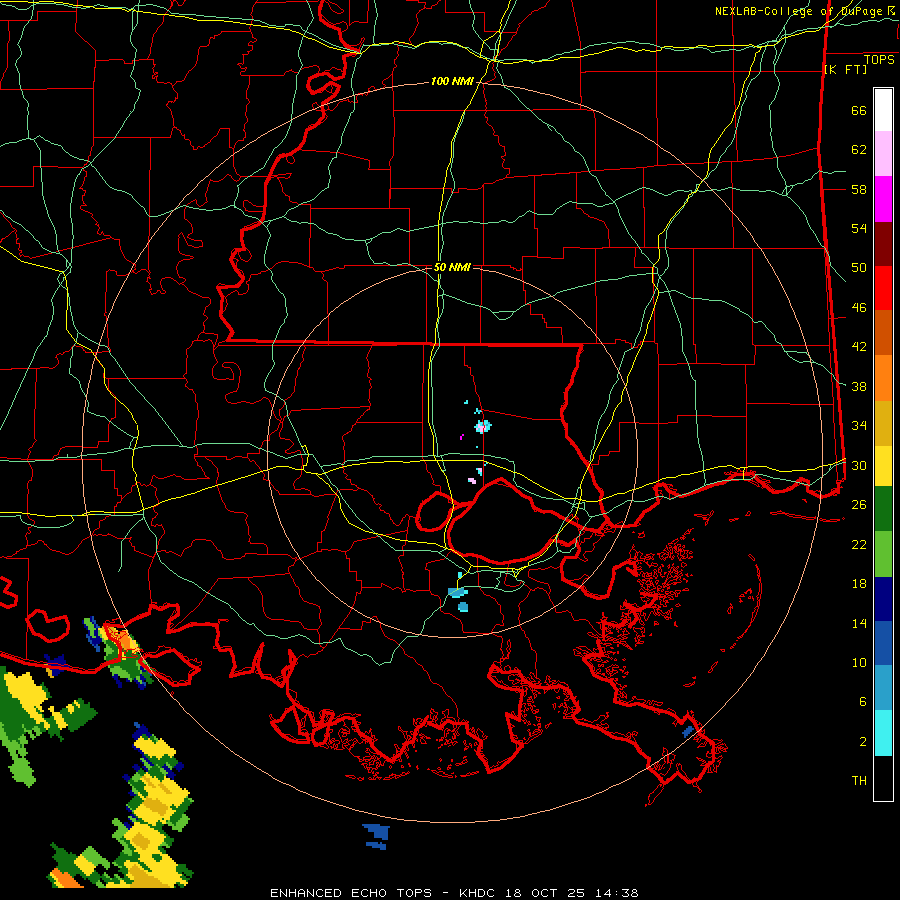Screen dimensions: 900x900
Task: Click the "14" legend value
Action: click(x=859, y=623)
